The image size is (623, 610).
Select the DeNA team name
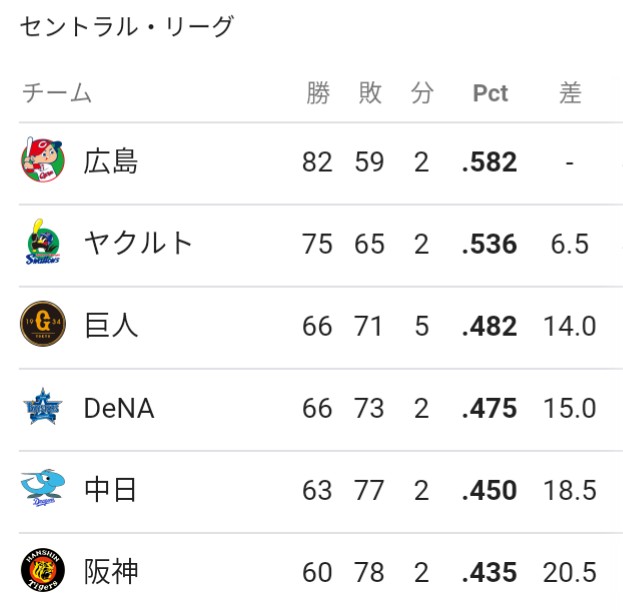(x=119, y=408)
